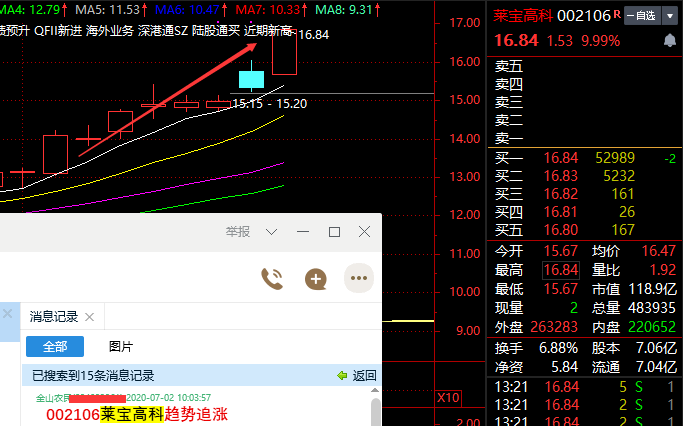Image resolution: width=683 pixels, height=426 pixels.
Task: Open the dropdown arrow beside 自选
Action: 670,16
